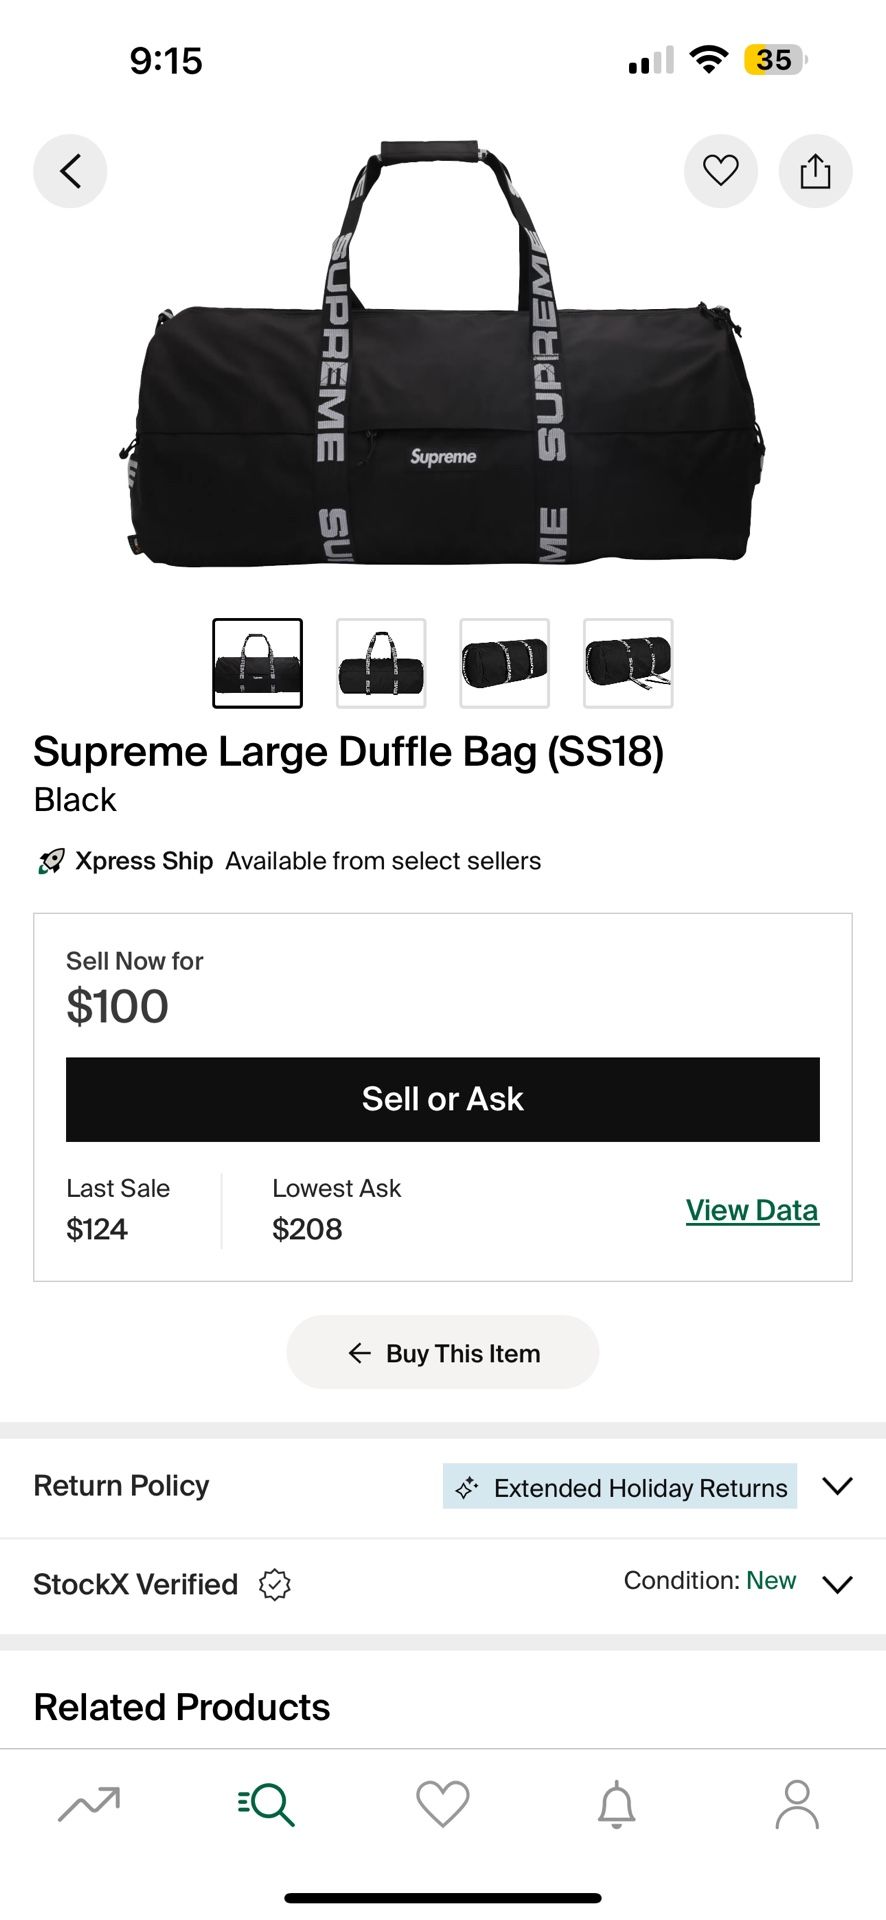Open the trending arrow tab
886x1920 pixels.
click(89, 1804)
